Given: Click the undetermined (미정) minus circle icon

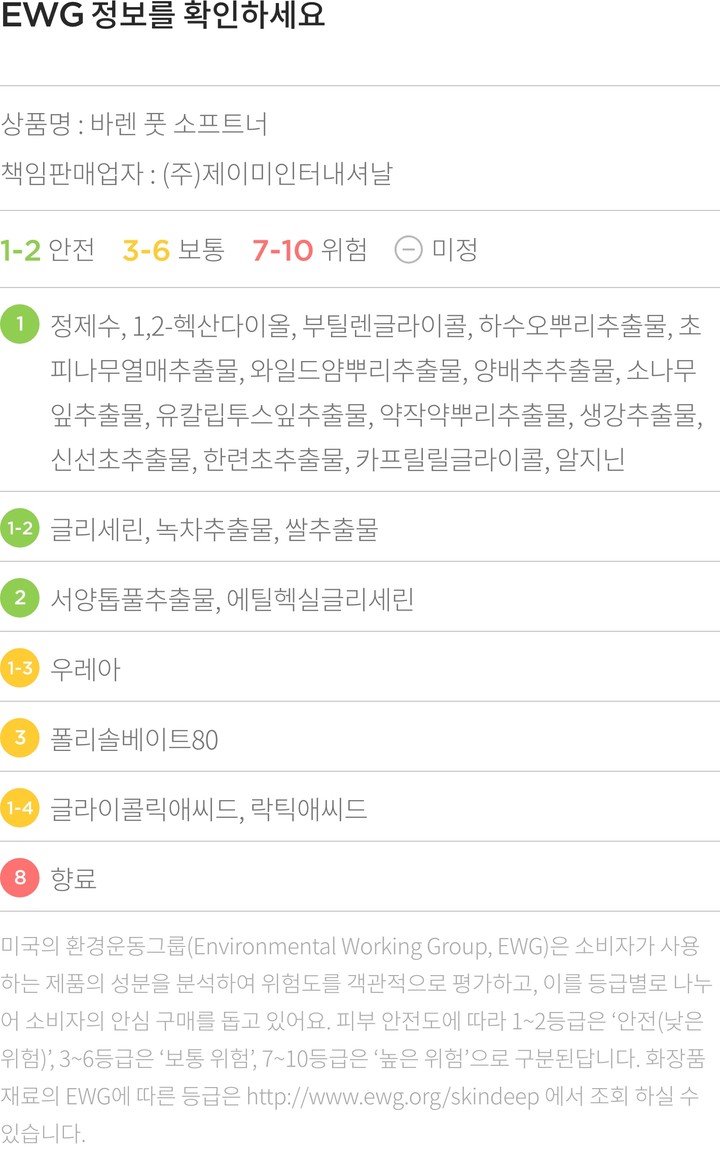Looking at the screenshot, I should [408, 249].
